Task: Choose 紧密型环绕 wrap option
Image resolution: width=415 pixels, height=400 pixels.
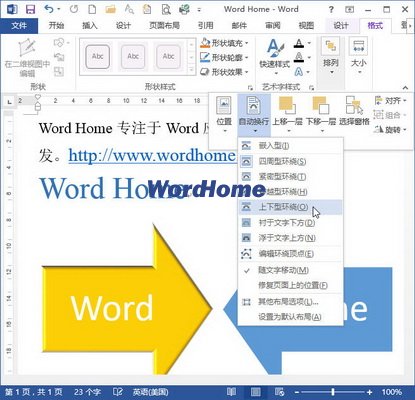Action: [290, 176]
